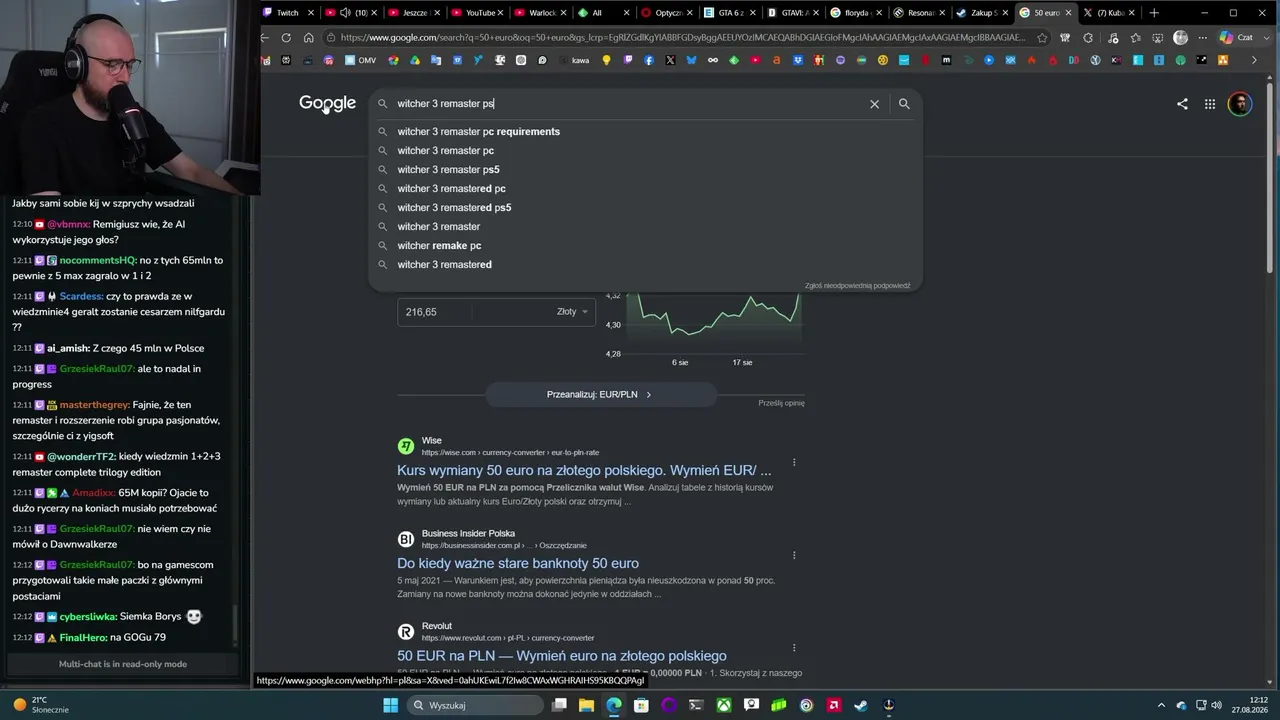The height and width of the screenshot is (720, 1280).
Task: Open the browser home page button
Action: 309,38
